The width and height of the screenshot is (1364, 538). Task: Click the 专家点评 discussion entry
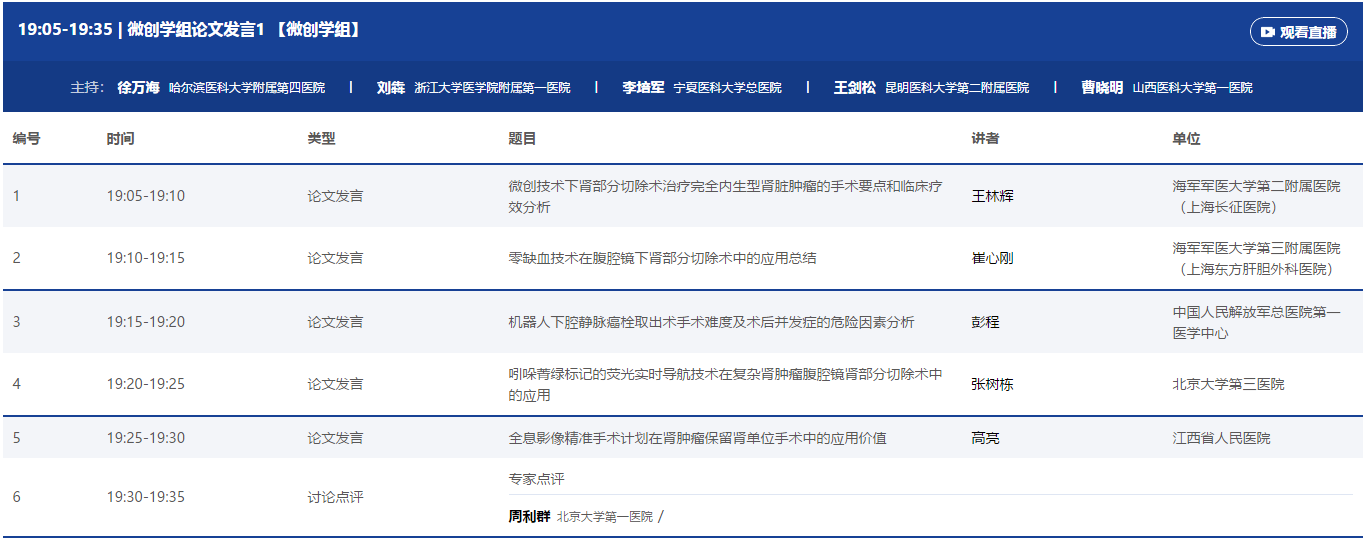(536, 479)
